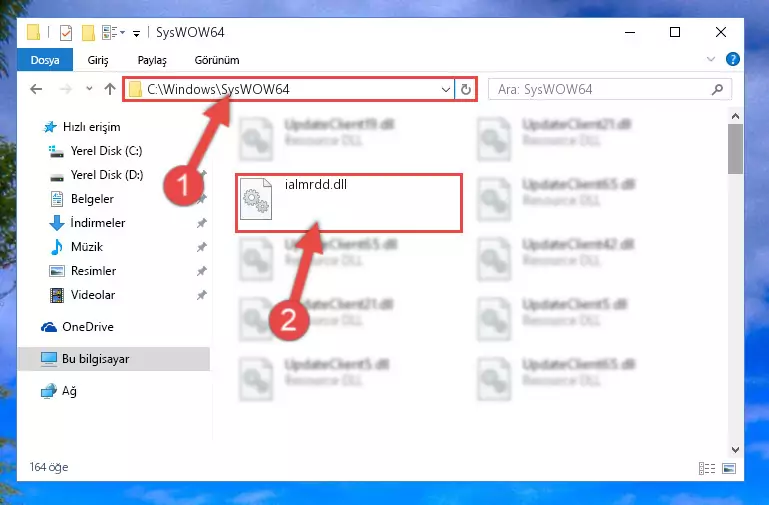The width and height of the screenshot is (769, 505).
Task: Click the search magnifier icon
Action: pos(717,89)
